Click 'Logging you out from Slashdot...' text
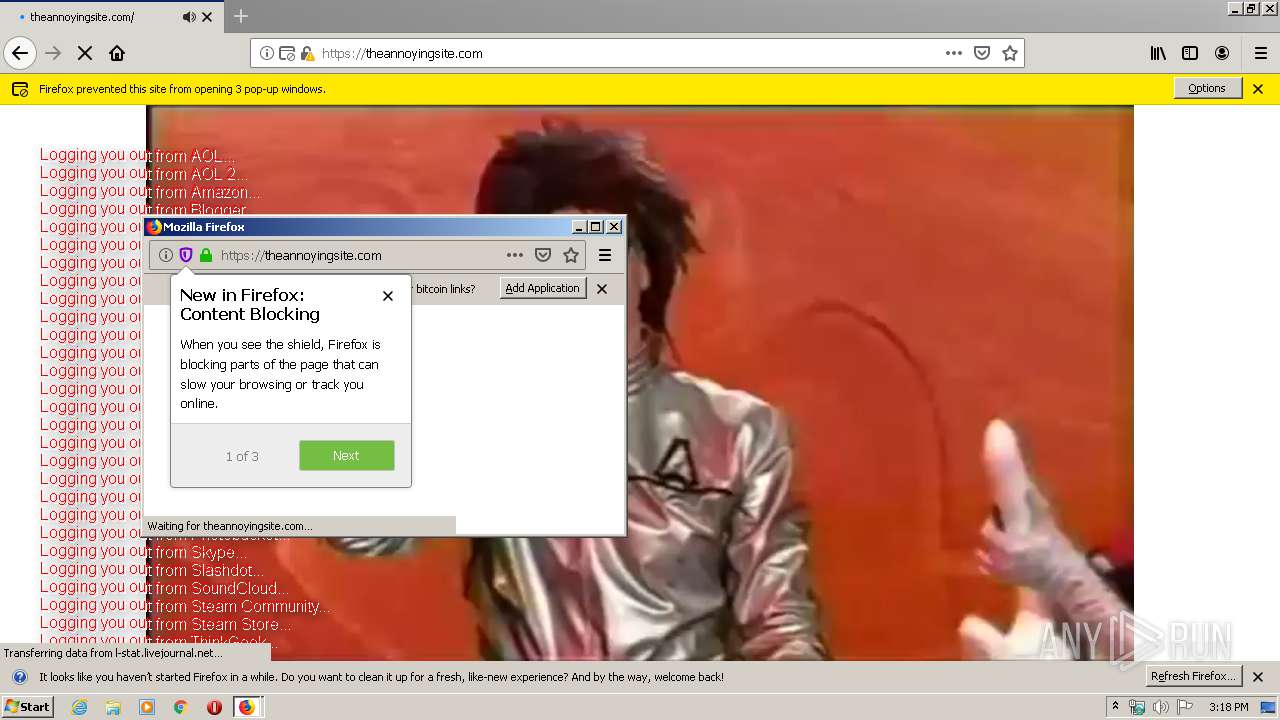 152,570
